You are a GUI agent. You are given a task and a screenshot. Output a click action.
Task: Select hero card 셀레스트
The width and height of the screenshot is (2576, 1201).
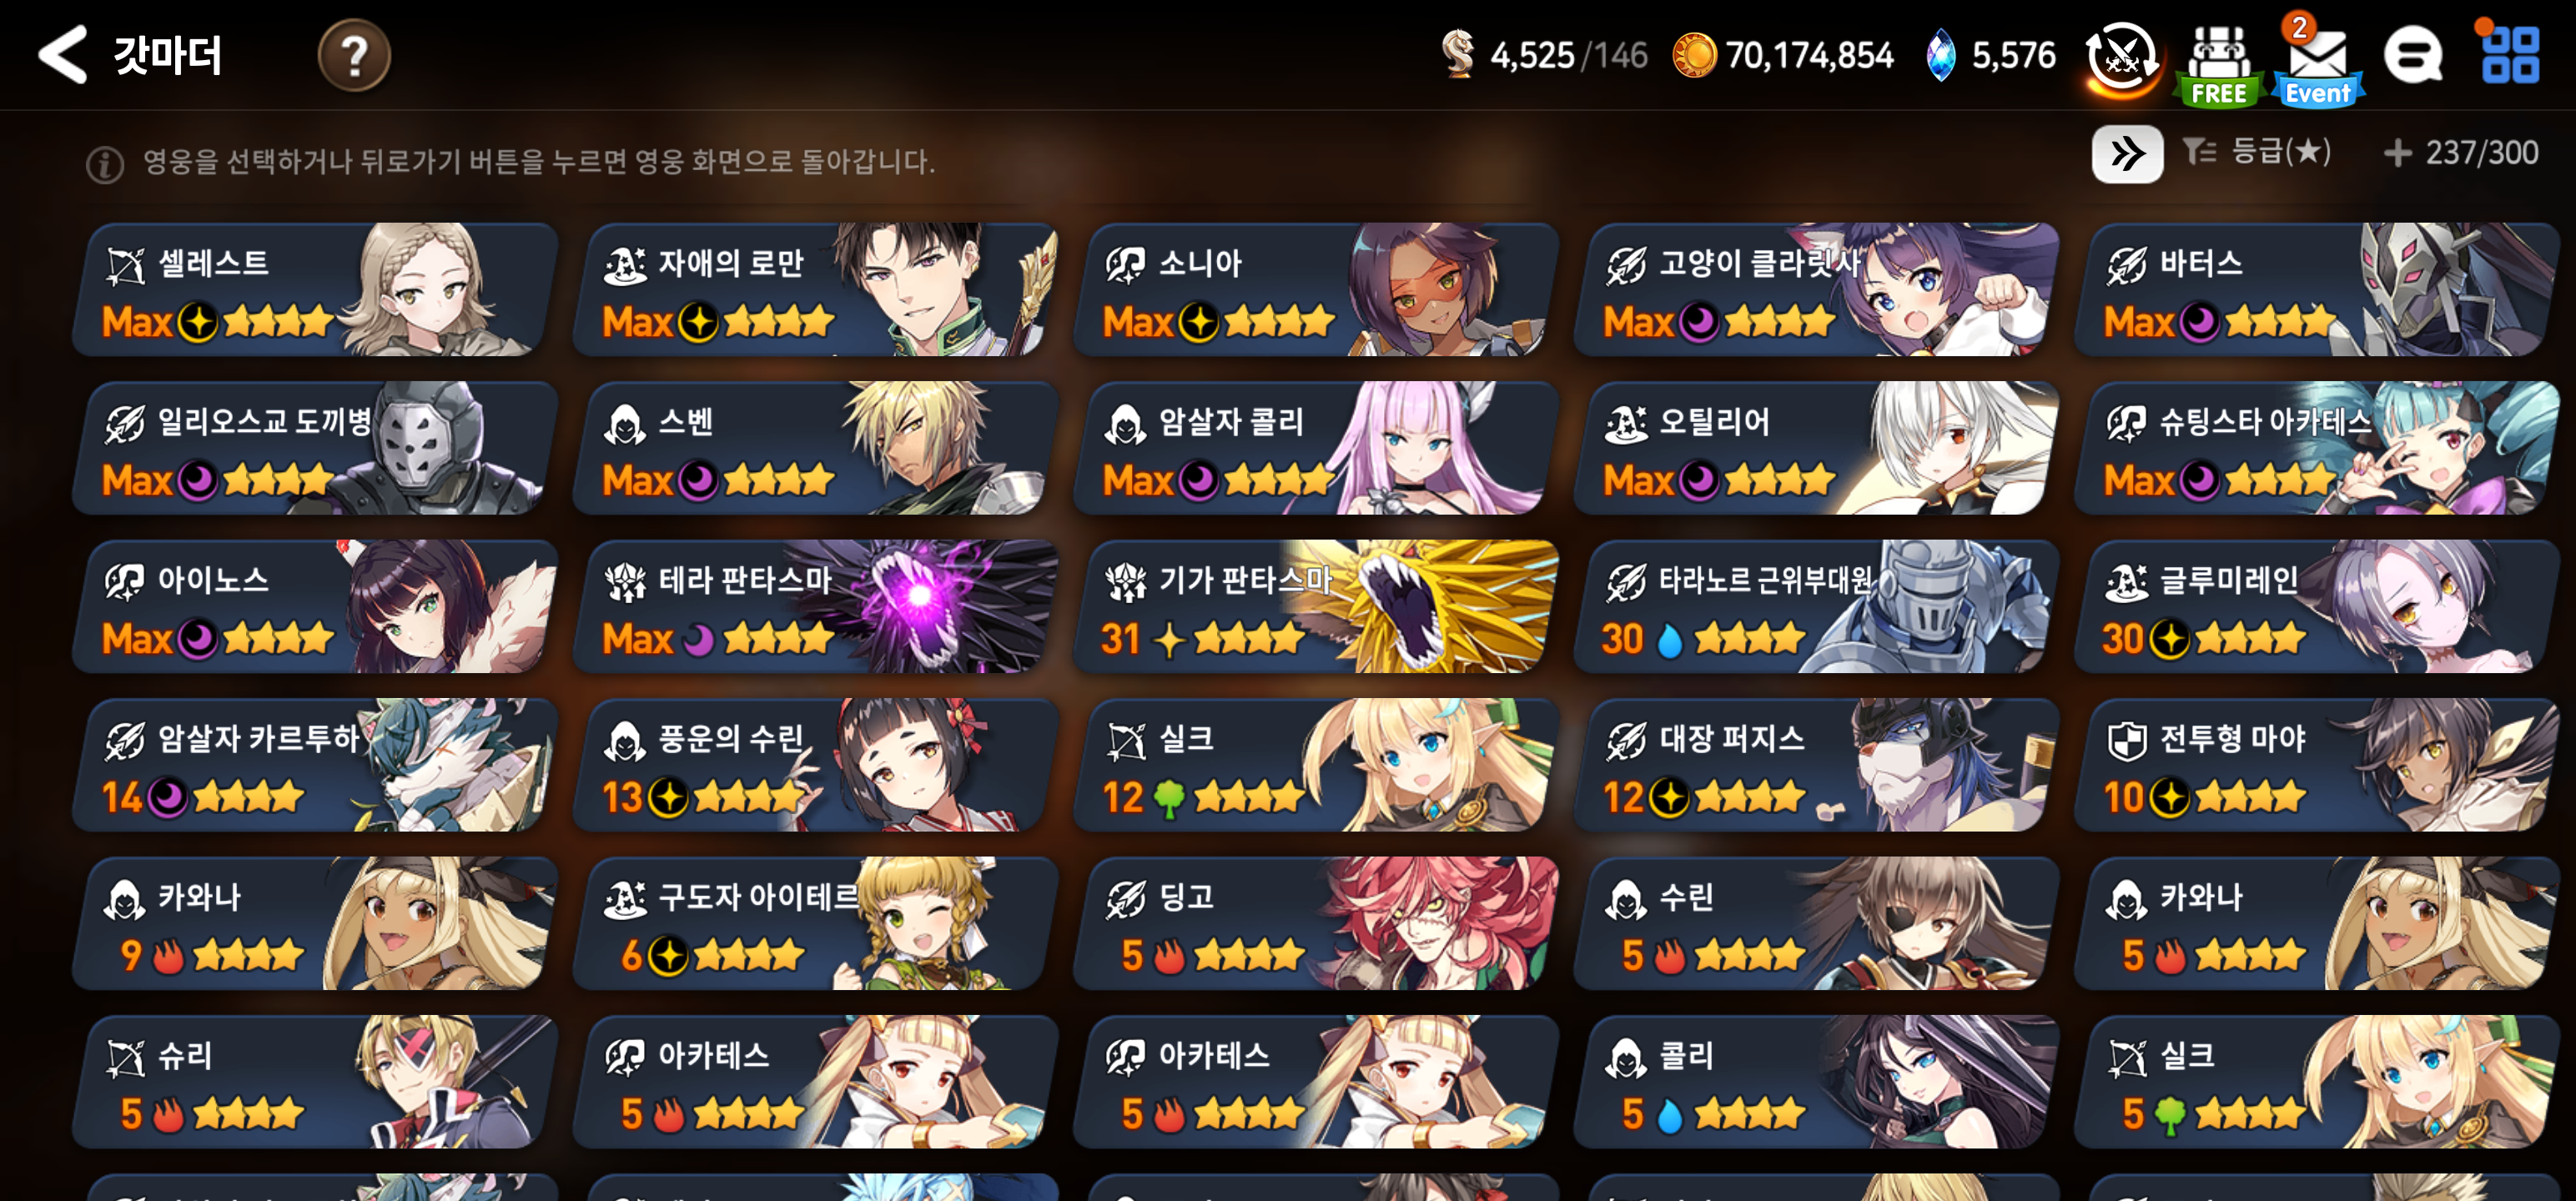pos(314,289)
